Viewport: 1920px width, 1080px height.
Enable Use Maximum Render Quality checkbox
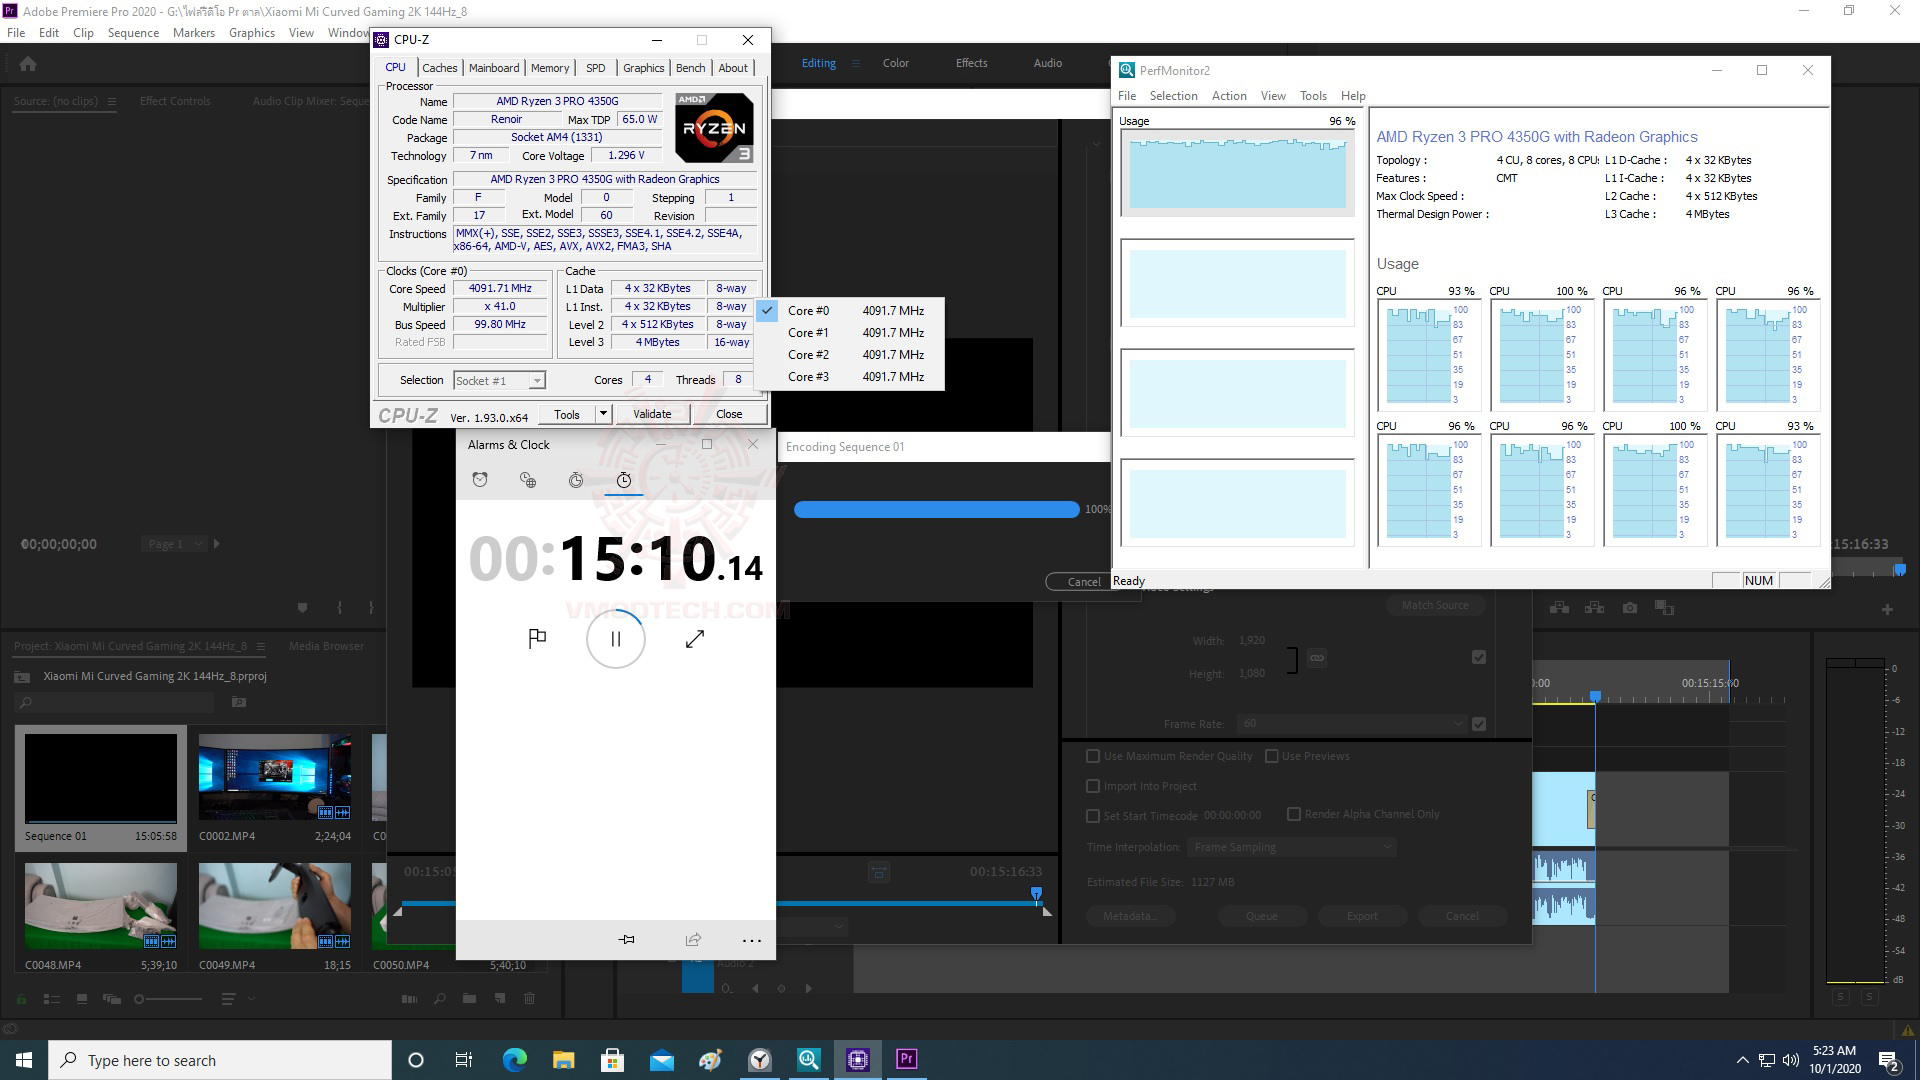[1093, 756]
